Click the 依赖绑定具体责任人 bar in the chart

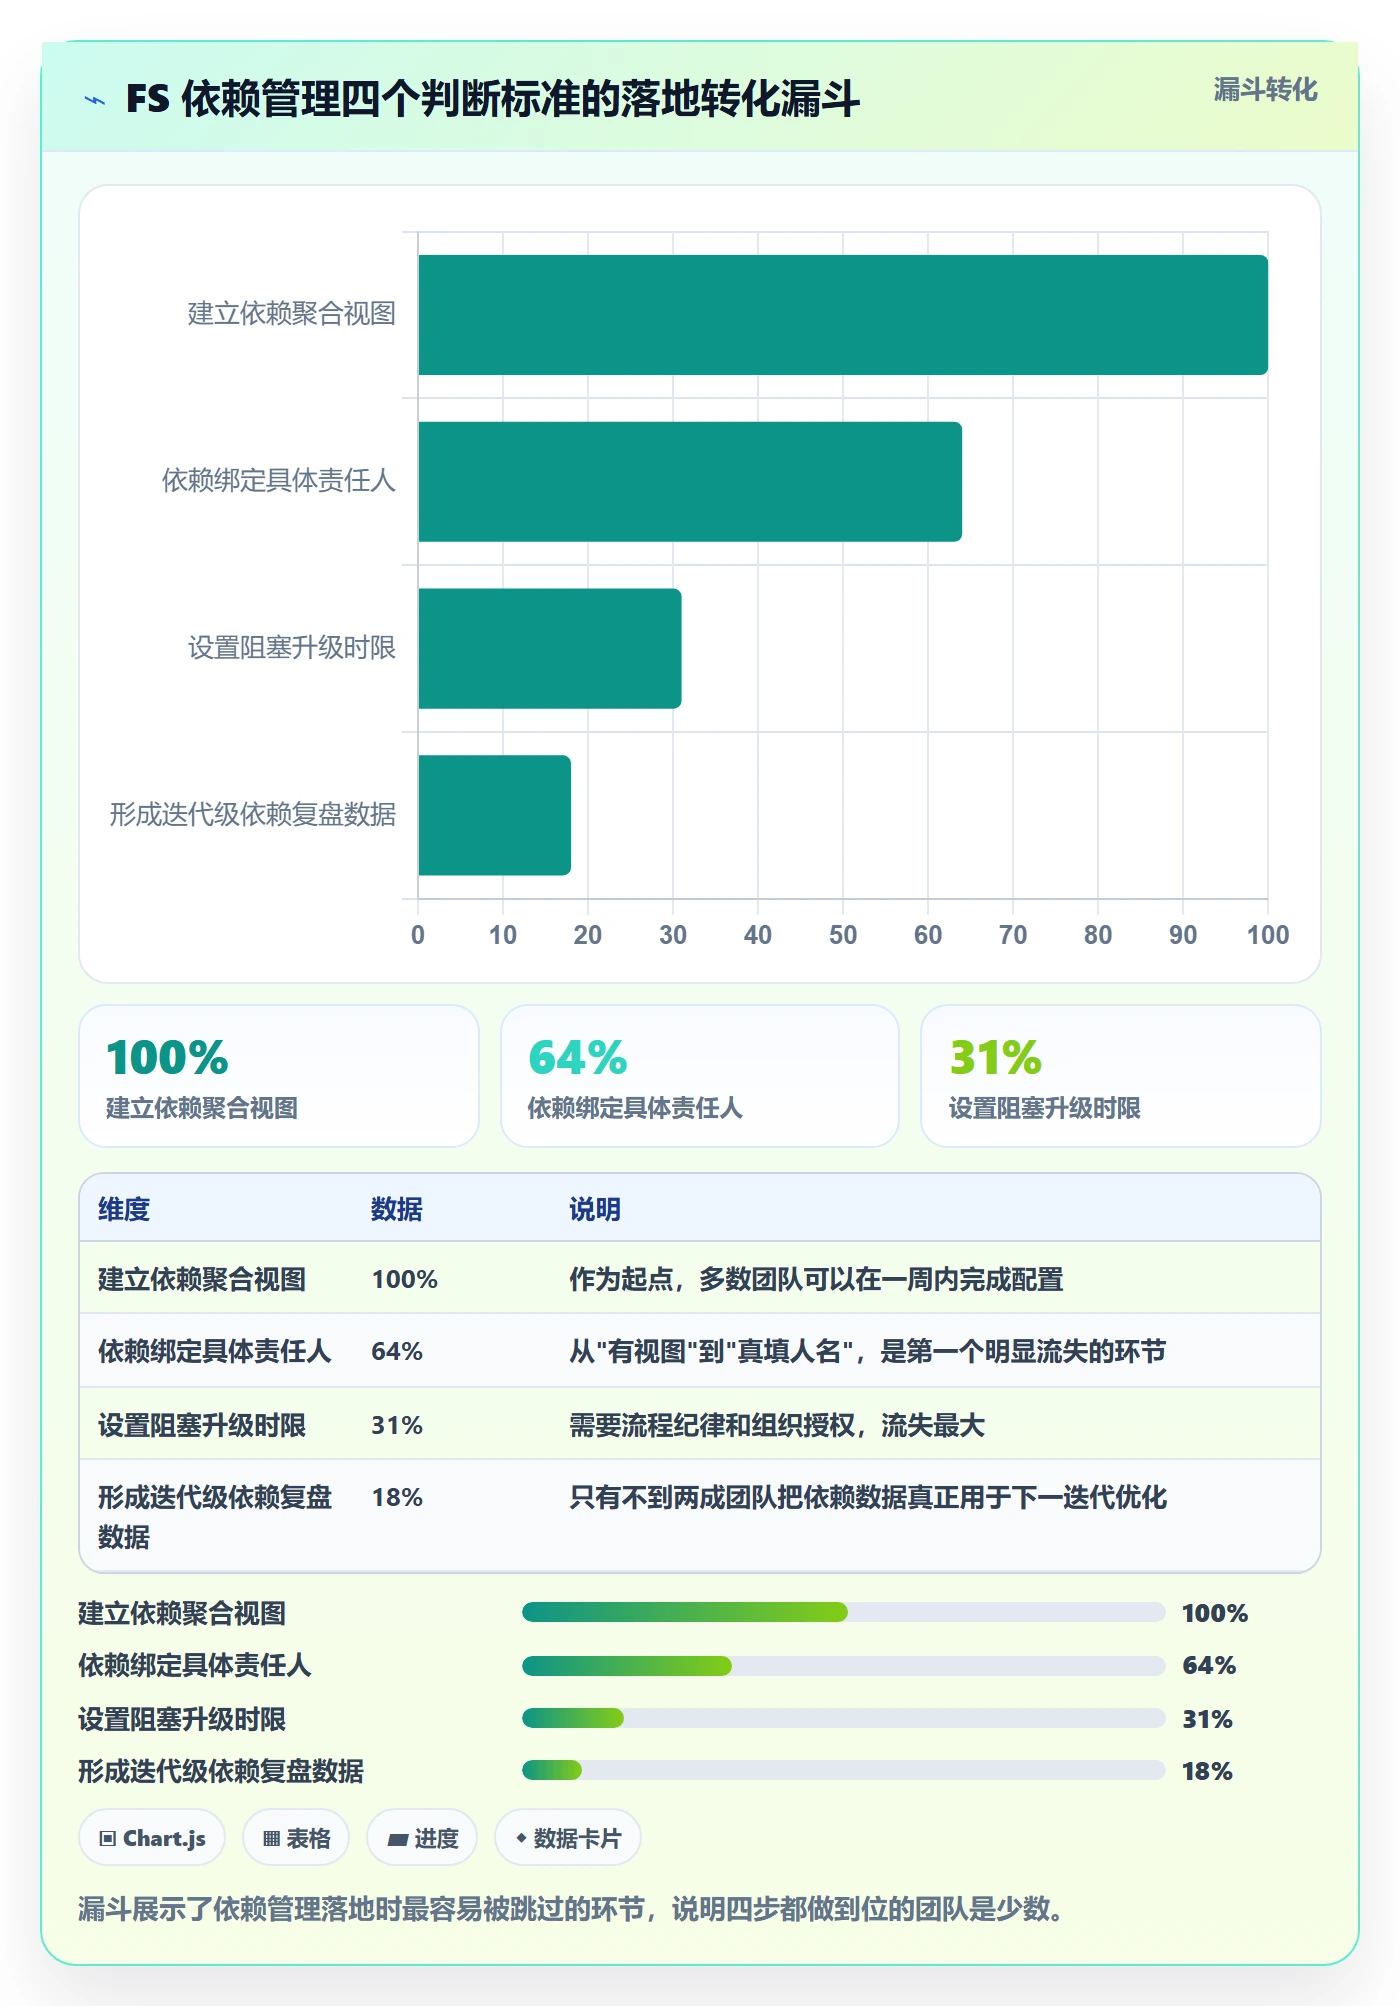pos(690,482)
